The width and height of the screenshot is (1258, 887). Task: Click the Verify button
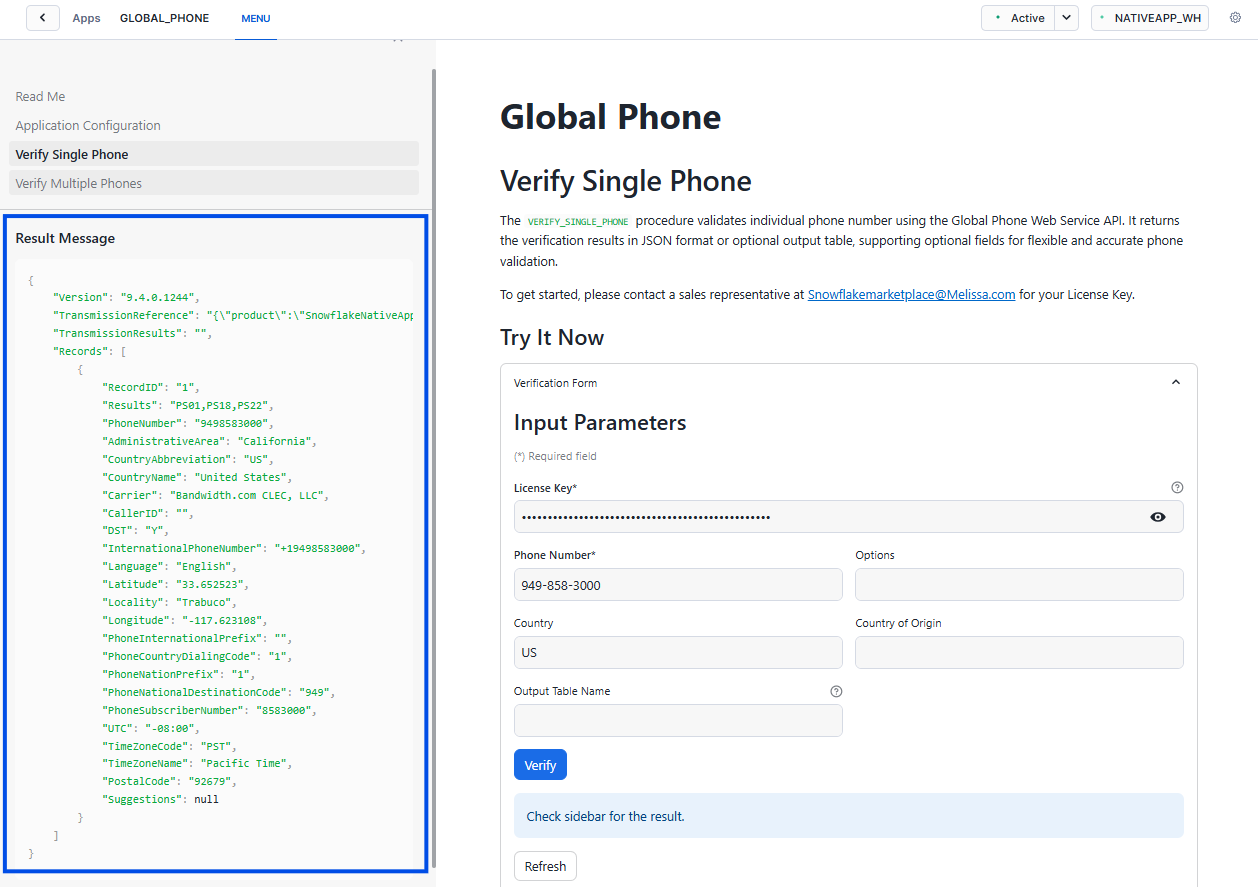coord(540,765)
